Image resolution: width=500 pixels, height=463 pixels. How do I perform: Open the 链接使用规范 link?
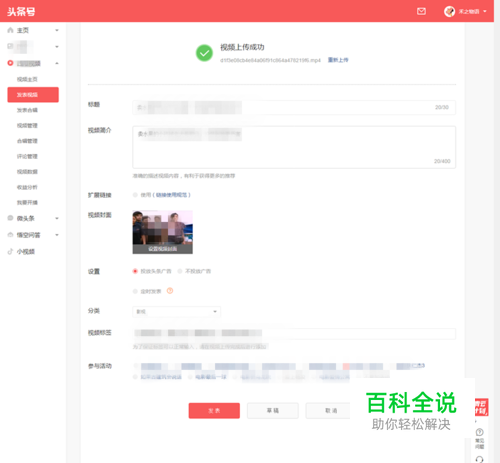172,195
